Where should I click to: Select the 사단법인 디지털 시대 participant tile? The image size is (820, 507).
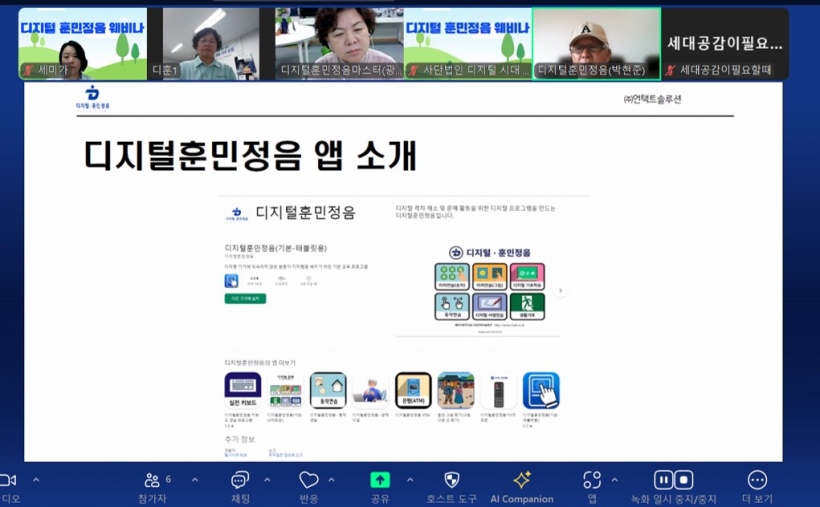468,44
